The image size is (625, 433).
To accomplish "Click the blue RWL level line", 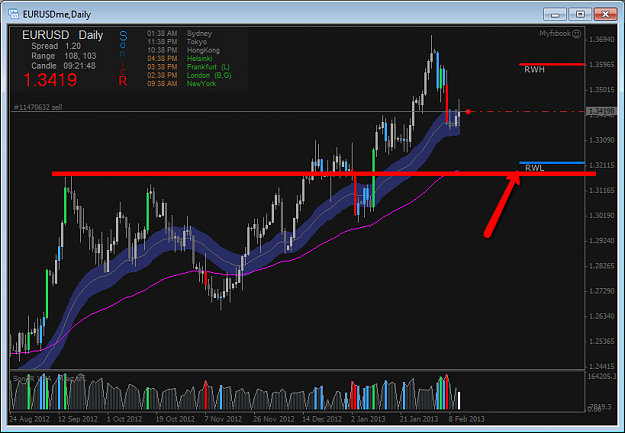I will coord(552,163).
